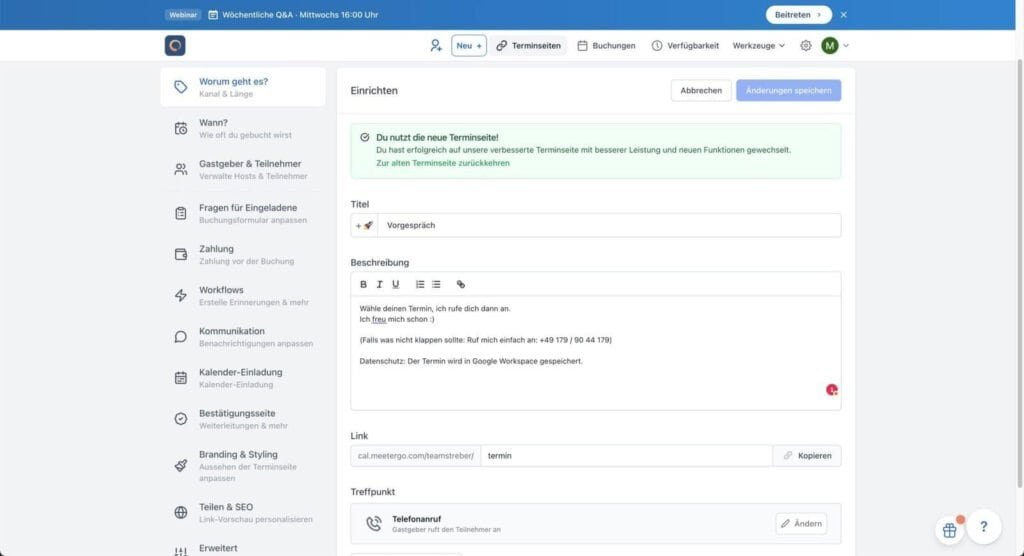
Task: Open Kommunikation section
Action: 243,336
